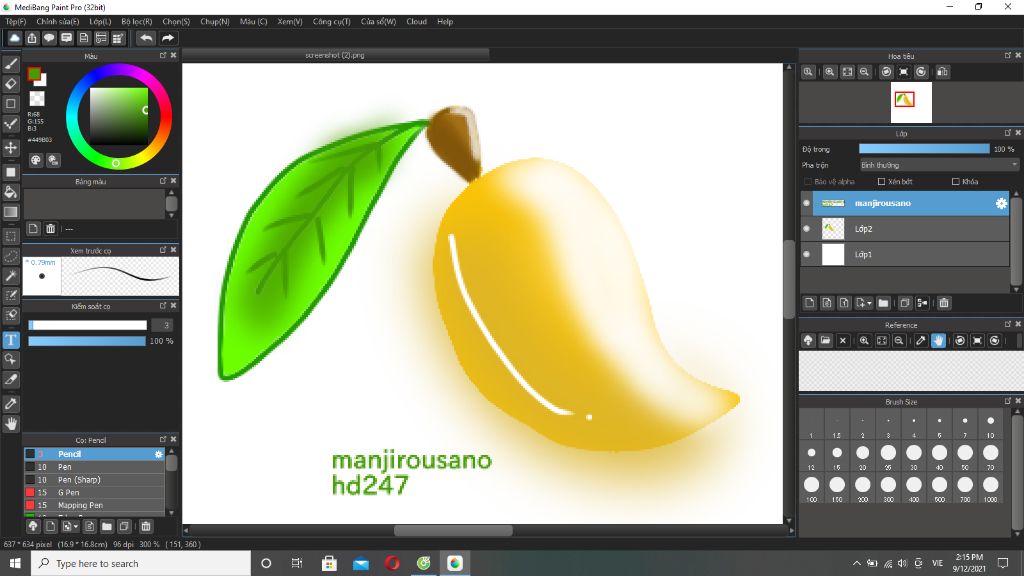Delete brush with trash icon in brush panel
The image size is (1024, 576).
pos(146,526)
